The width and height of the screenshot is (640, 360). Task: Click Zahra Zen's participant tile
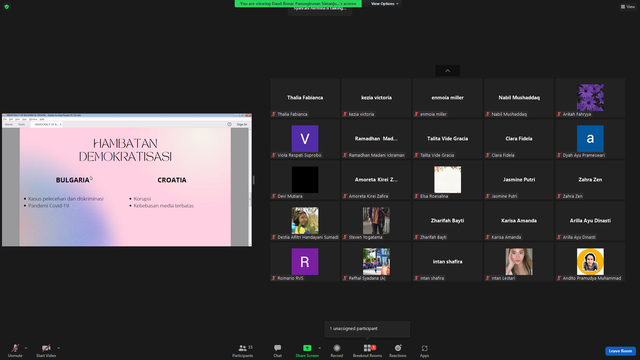(x=590, y=180)
